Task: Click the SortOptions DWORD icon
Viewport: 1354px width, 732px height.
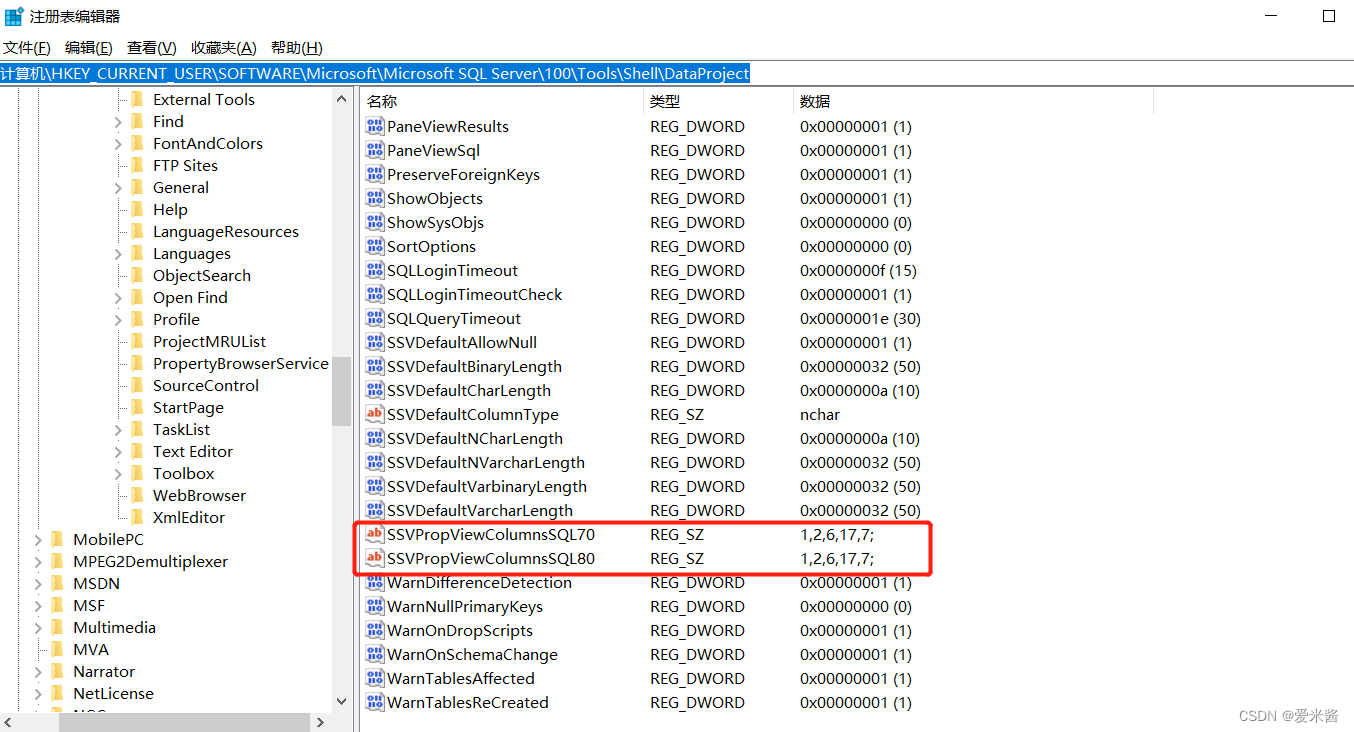Action: (374, 246)
